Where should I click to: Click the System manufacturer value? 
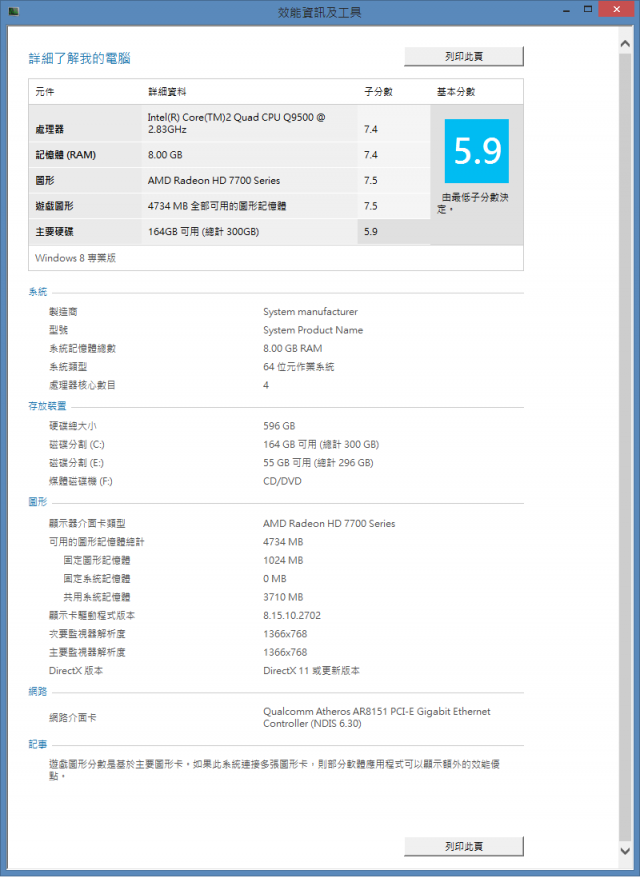coord(310,312)
